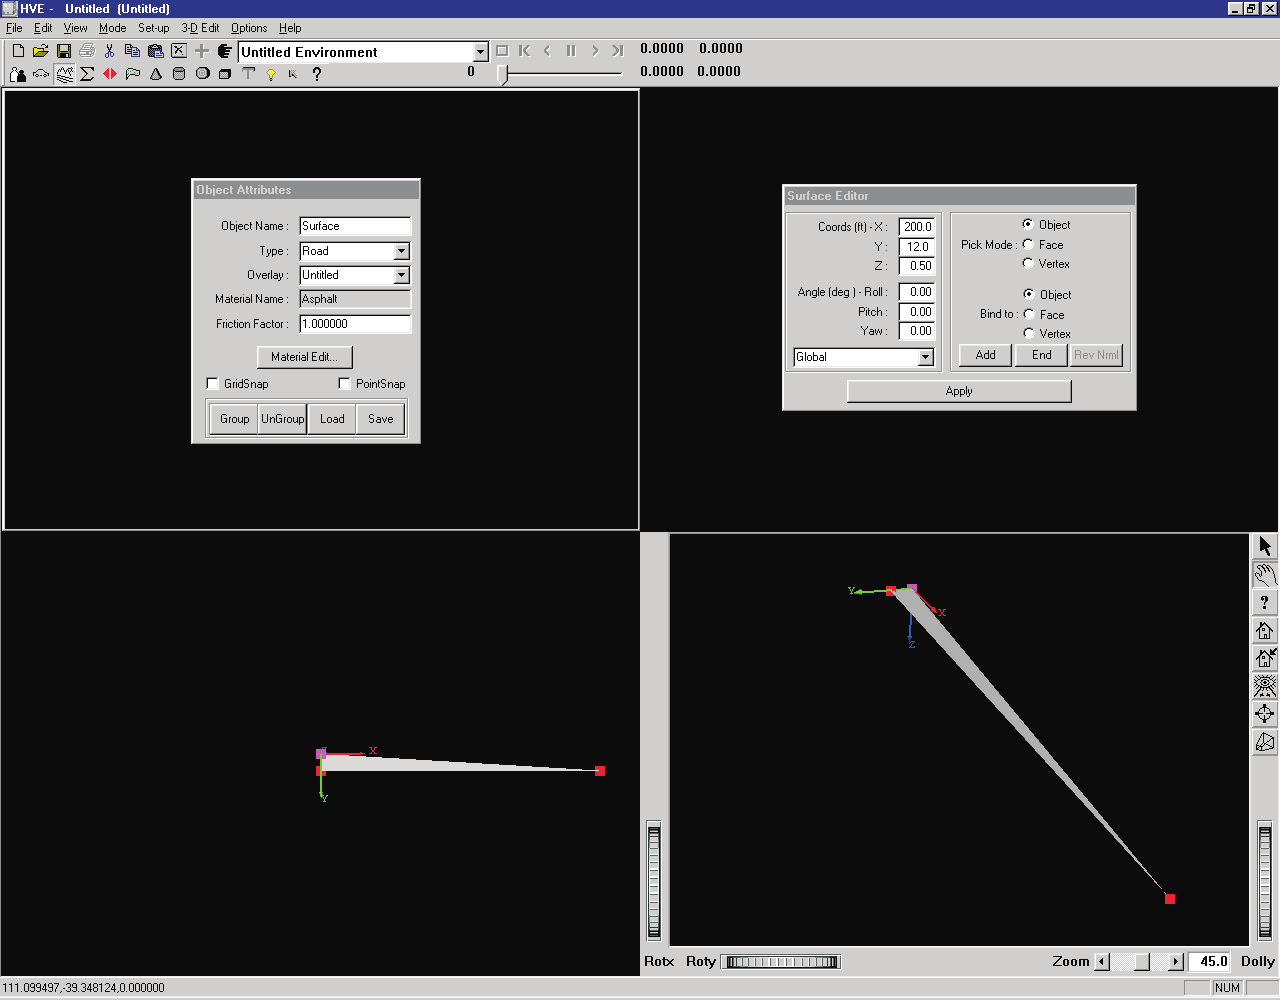Open the 3-D Edit menu
The height and width of the screenshot is (1000, 1280).
click(200, 28)
